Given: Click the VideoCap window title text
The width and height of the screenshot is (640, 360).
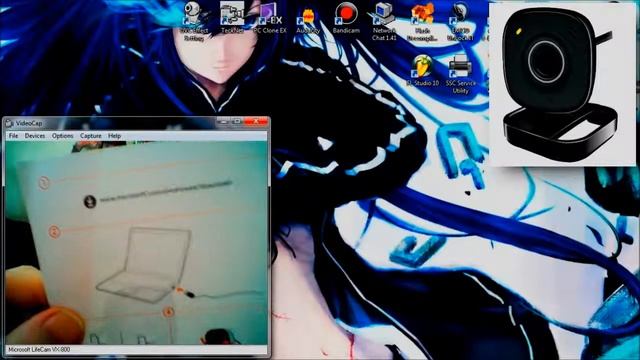Looking at the screenshot, I should click(x=29, y=123).
